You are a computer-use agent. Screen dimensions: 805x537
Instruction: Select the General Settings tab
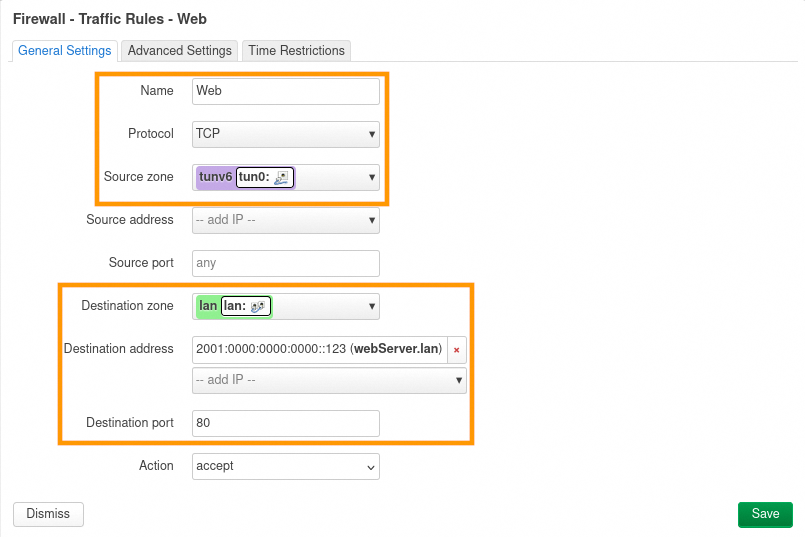pyautogui.click(x=65, y=50)
